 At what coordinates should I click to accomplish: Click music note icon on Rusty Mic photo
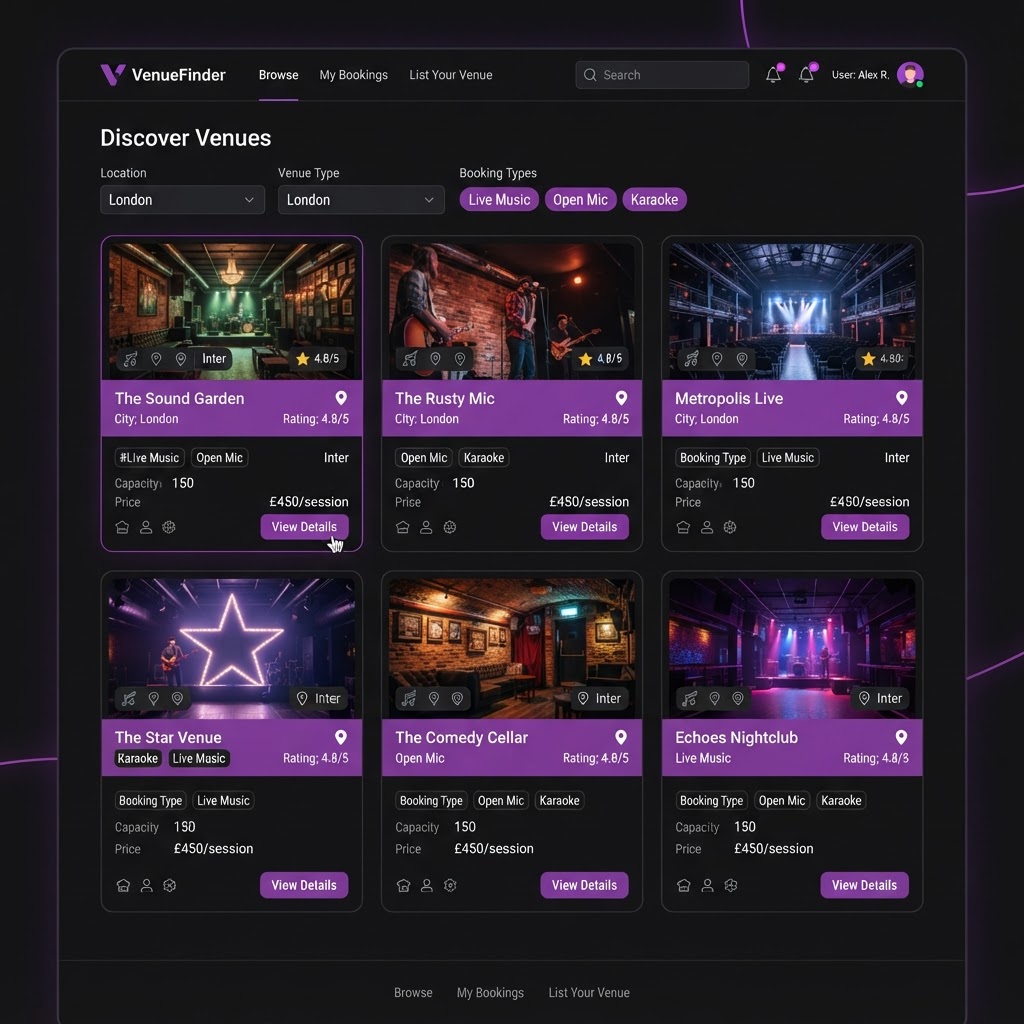410,359
